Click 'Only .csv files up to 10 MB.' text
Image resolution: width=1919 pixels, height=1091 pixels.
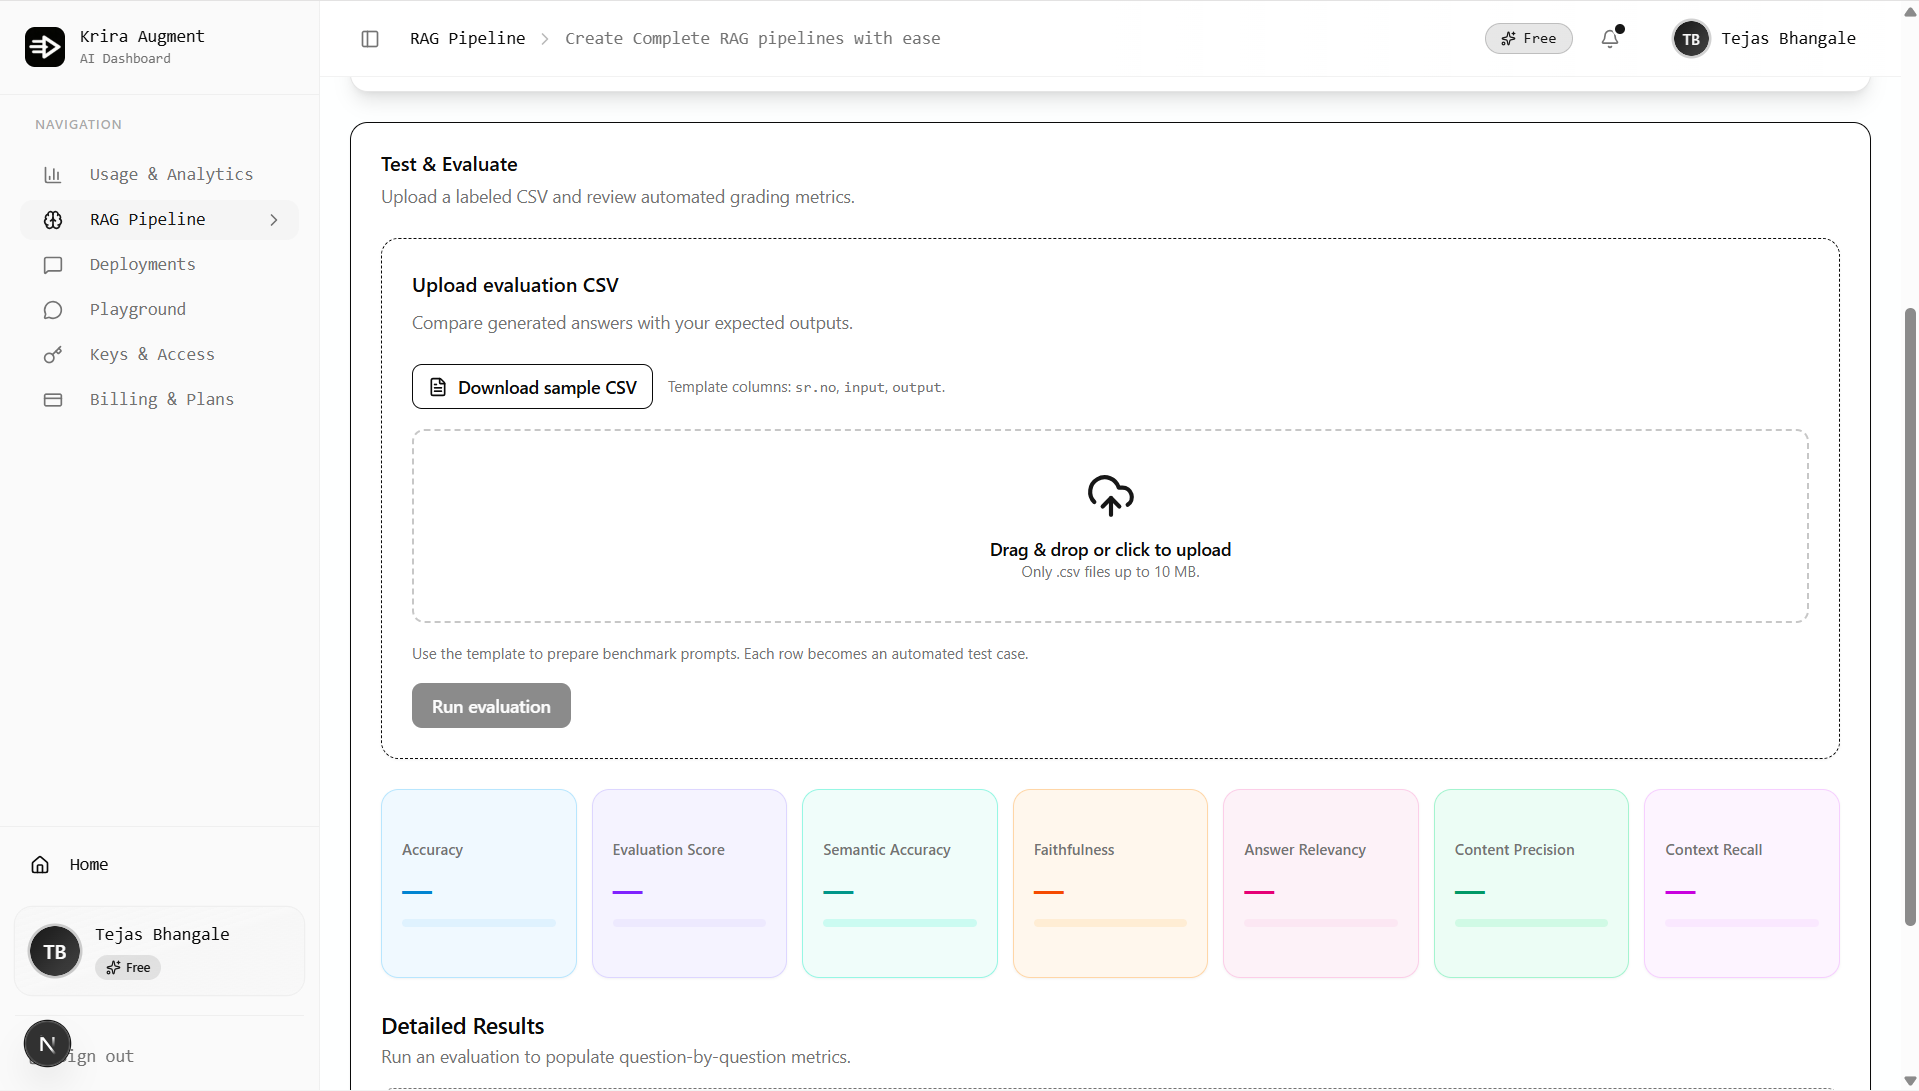tap(1110, 572)
